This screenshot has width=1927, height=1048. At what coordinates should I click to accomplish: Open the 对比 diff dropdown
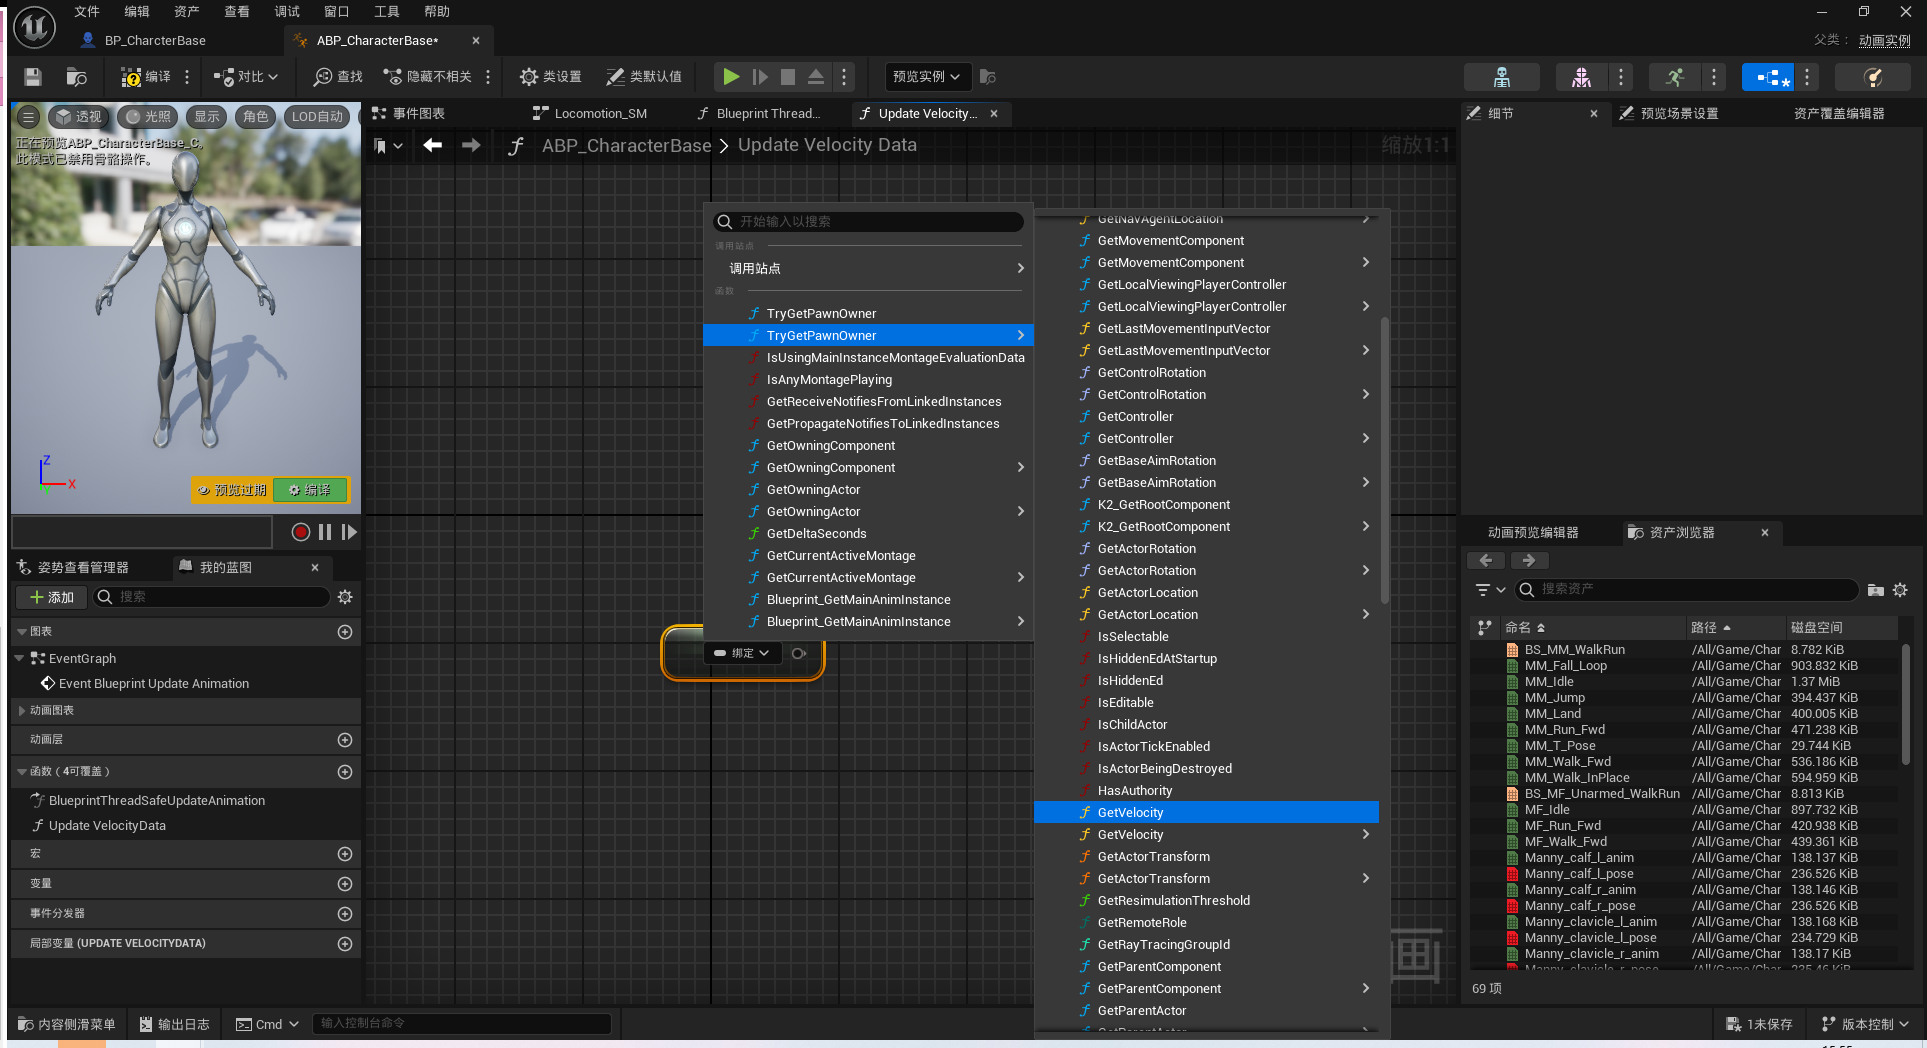point(246,77)
